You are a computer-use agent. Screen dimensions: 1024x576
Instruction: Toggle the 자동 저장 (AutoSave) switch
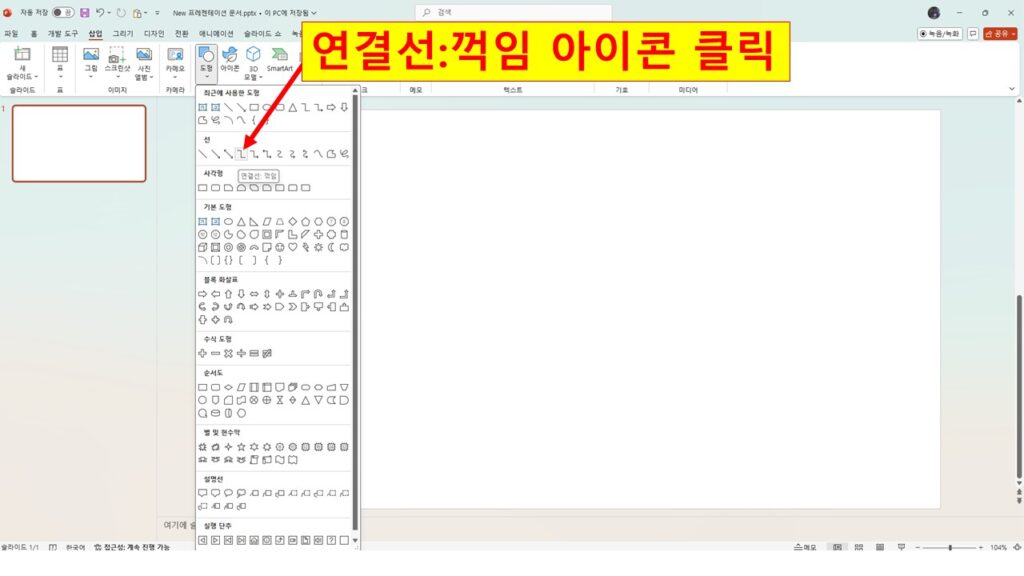63,12
